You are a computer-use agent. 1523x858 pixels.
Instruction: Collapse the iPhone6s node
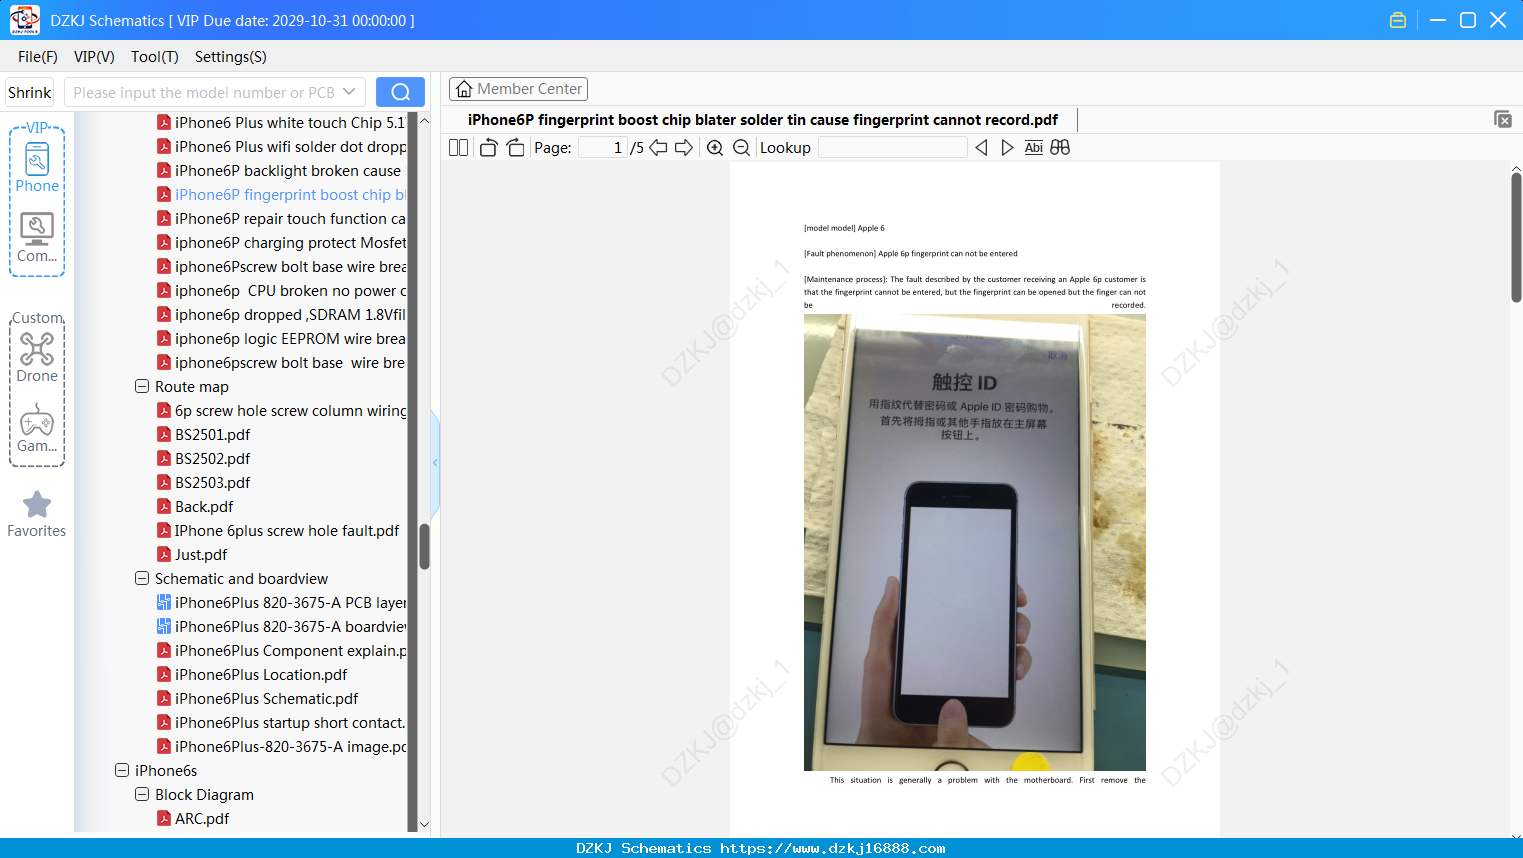click(x=122, y=770)
